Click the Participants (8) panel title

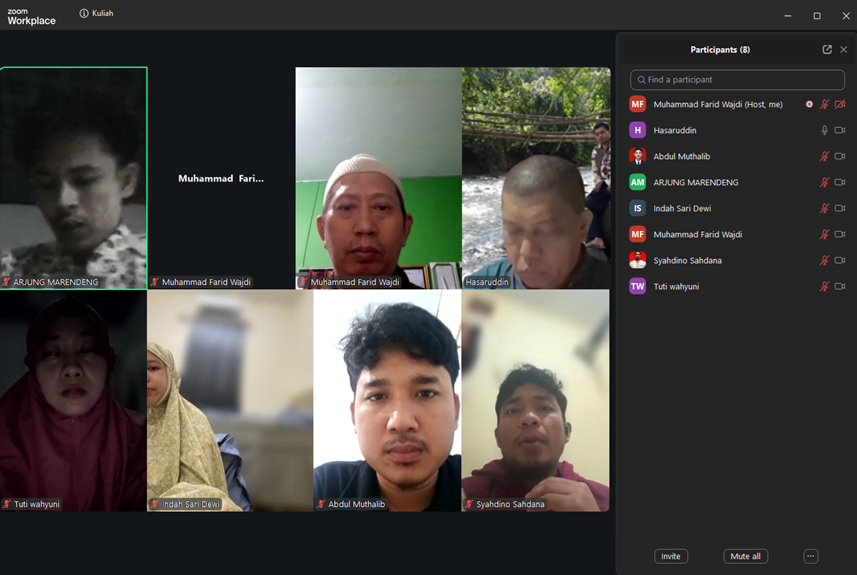pyautogui.click(x=720, y=50)
